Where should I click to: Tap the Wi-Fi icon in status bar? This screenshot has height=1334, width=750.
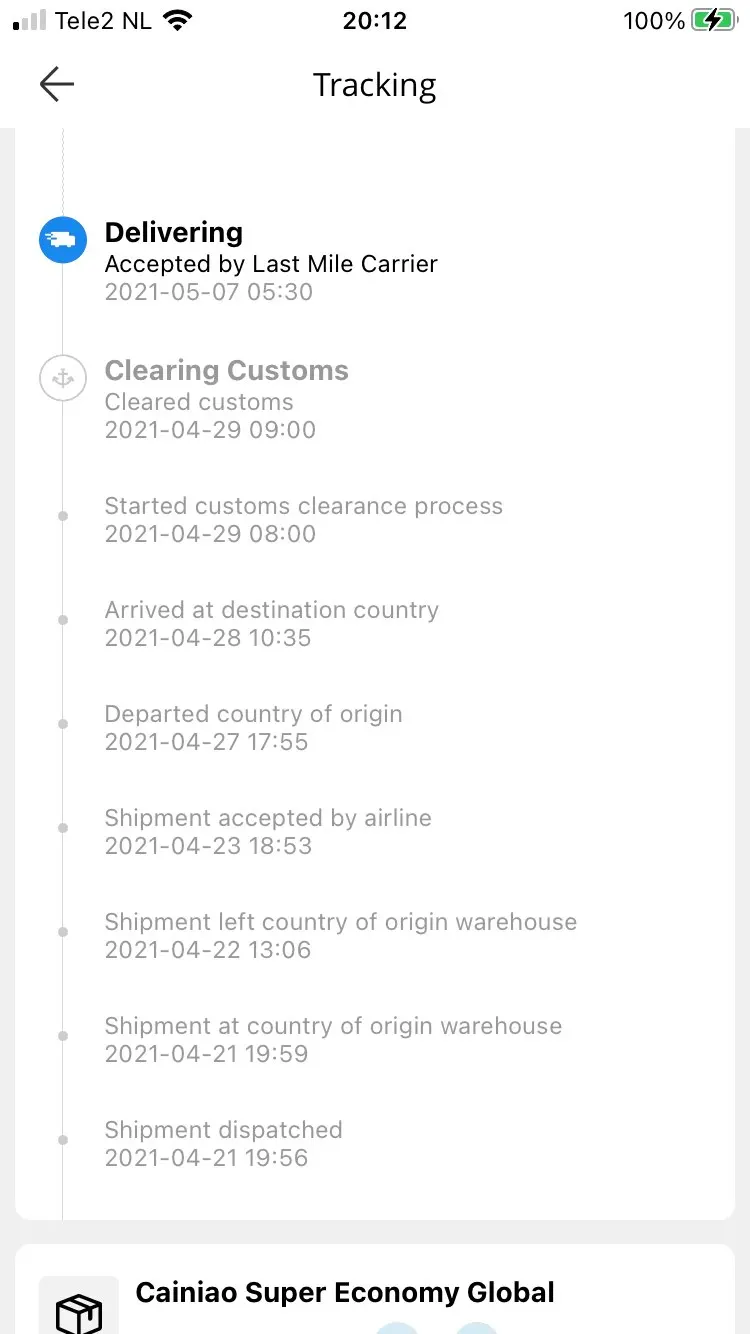(178, 21)
